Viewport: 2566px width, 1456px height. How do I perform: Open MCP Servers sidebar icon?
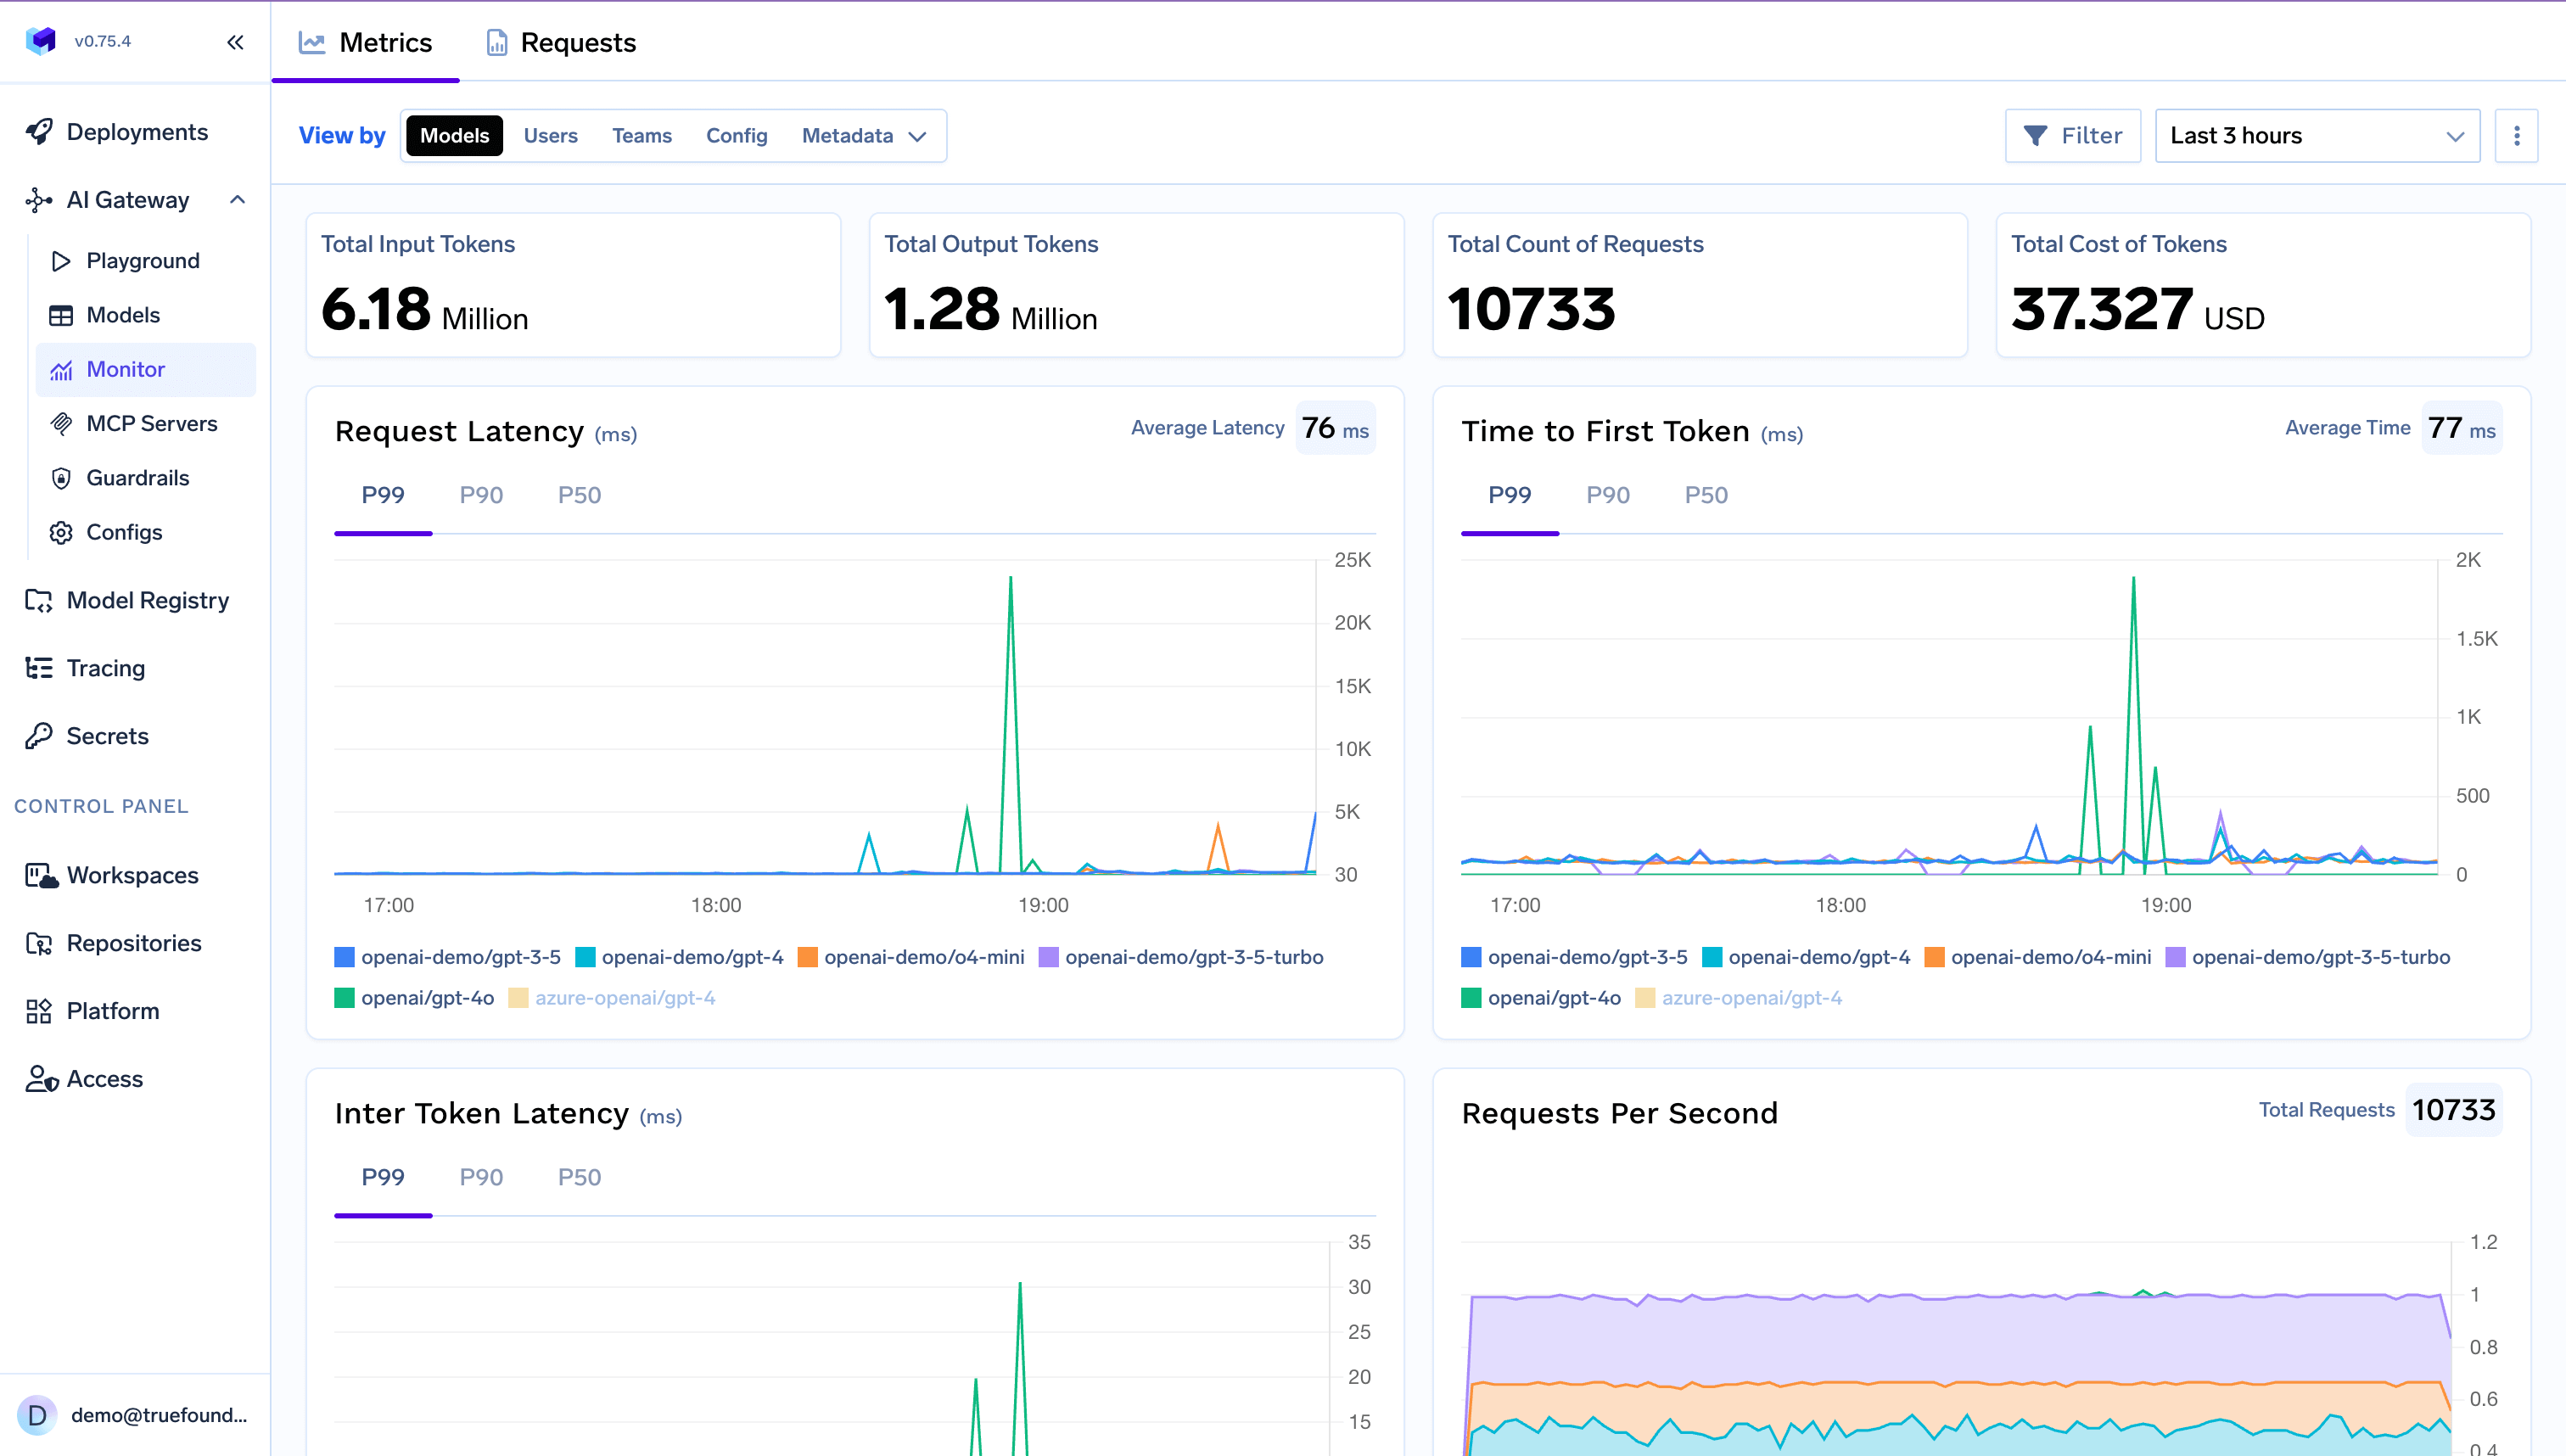pyautogui.click(x=61, y=424)
